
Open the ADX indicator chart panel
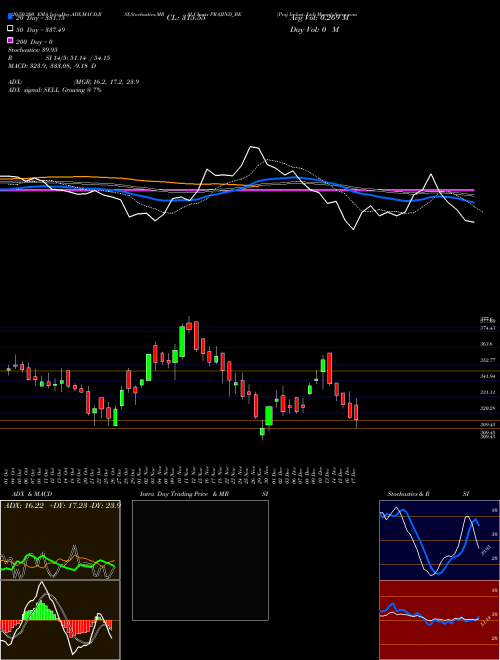[60, 540]
